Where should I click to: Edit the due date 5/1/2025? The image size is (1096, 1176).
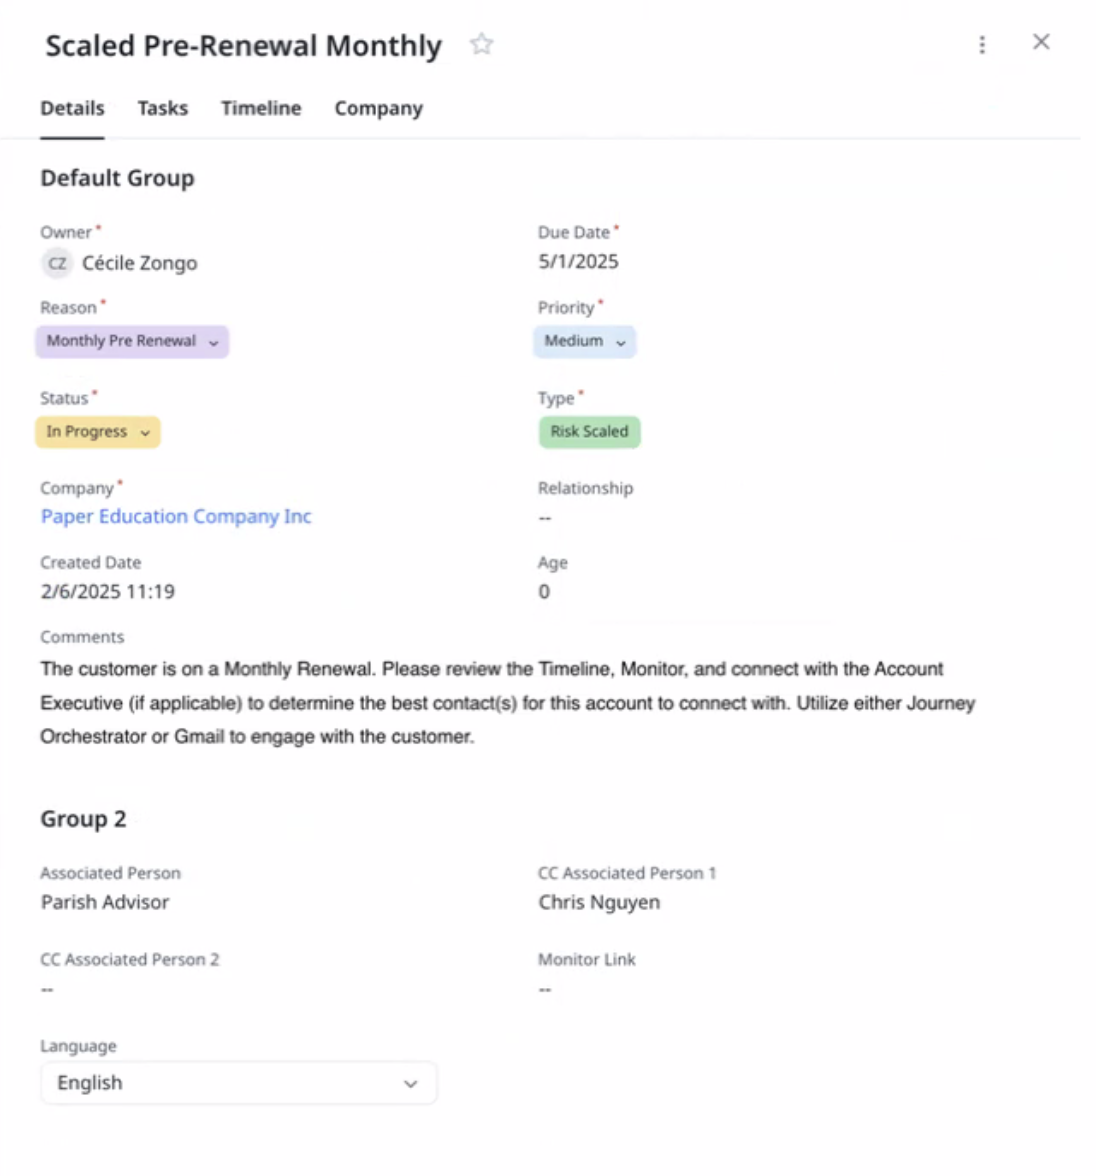click(578, 262)
